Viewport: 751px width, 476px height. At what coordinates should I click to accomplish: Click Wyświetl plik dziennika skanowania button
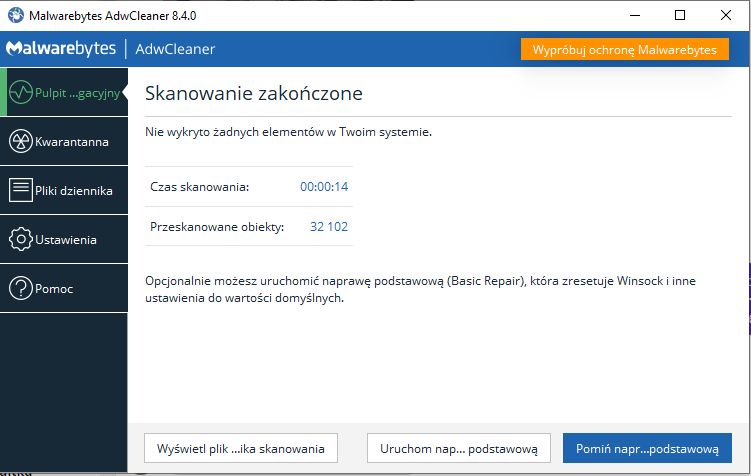pos(241,449)
